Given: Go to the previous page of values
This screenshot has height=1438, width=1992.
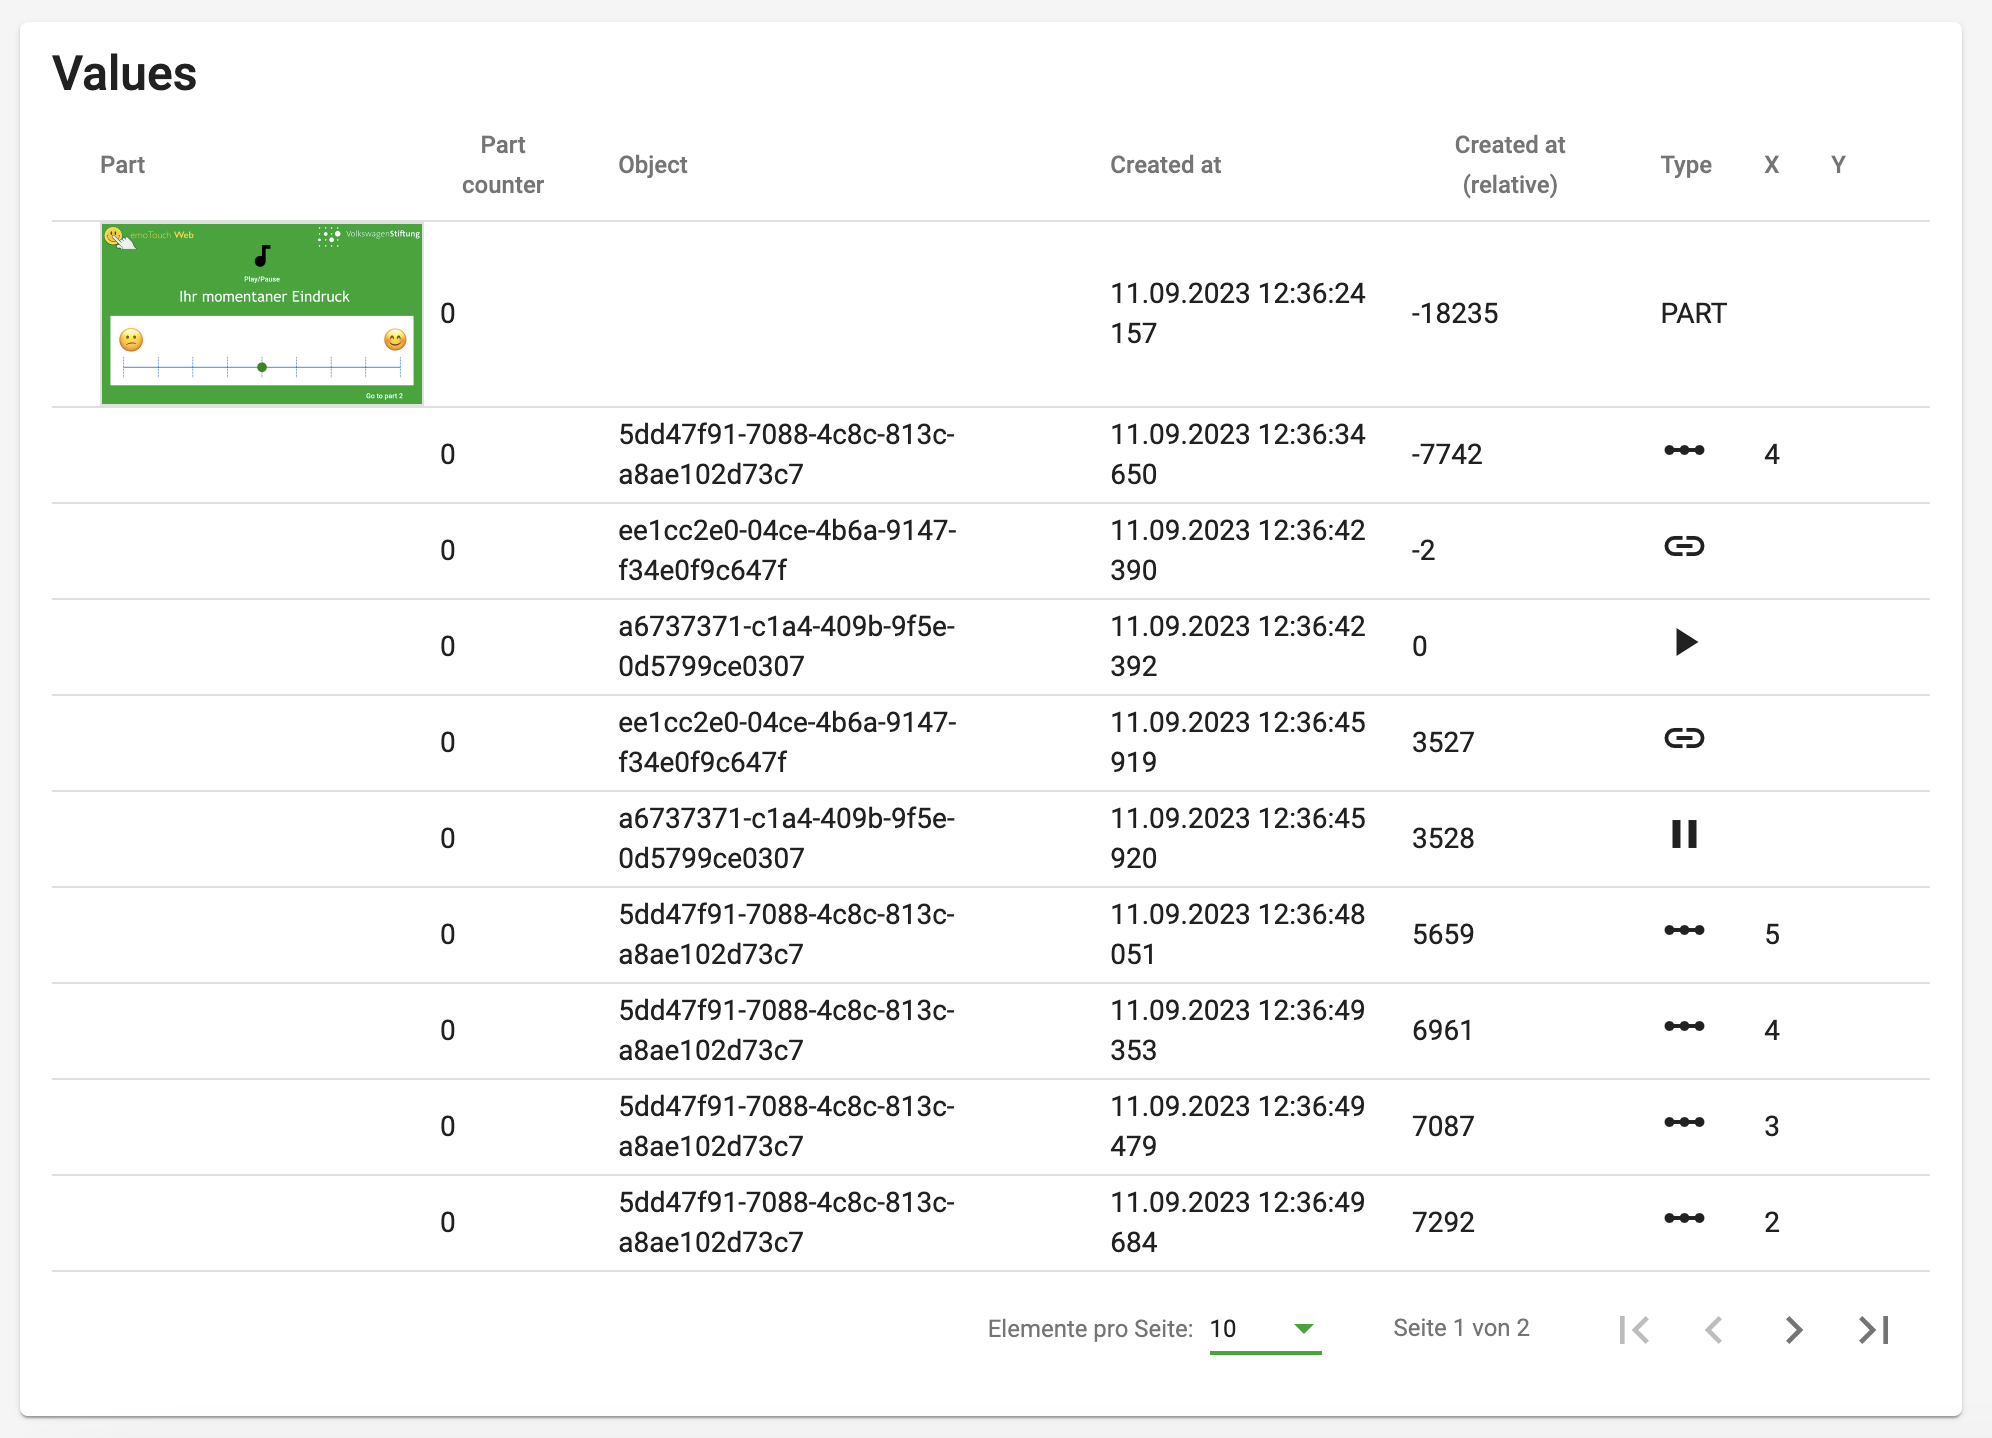Looking at the screenshot, I should (1714, 1329).
